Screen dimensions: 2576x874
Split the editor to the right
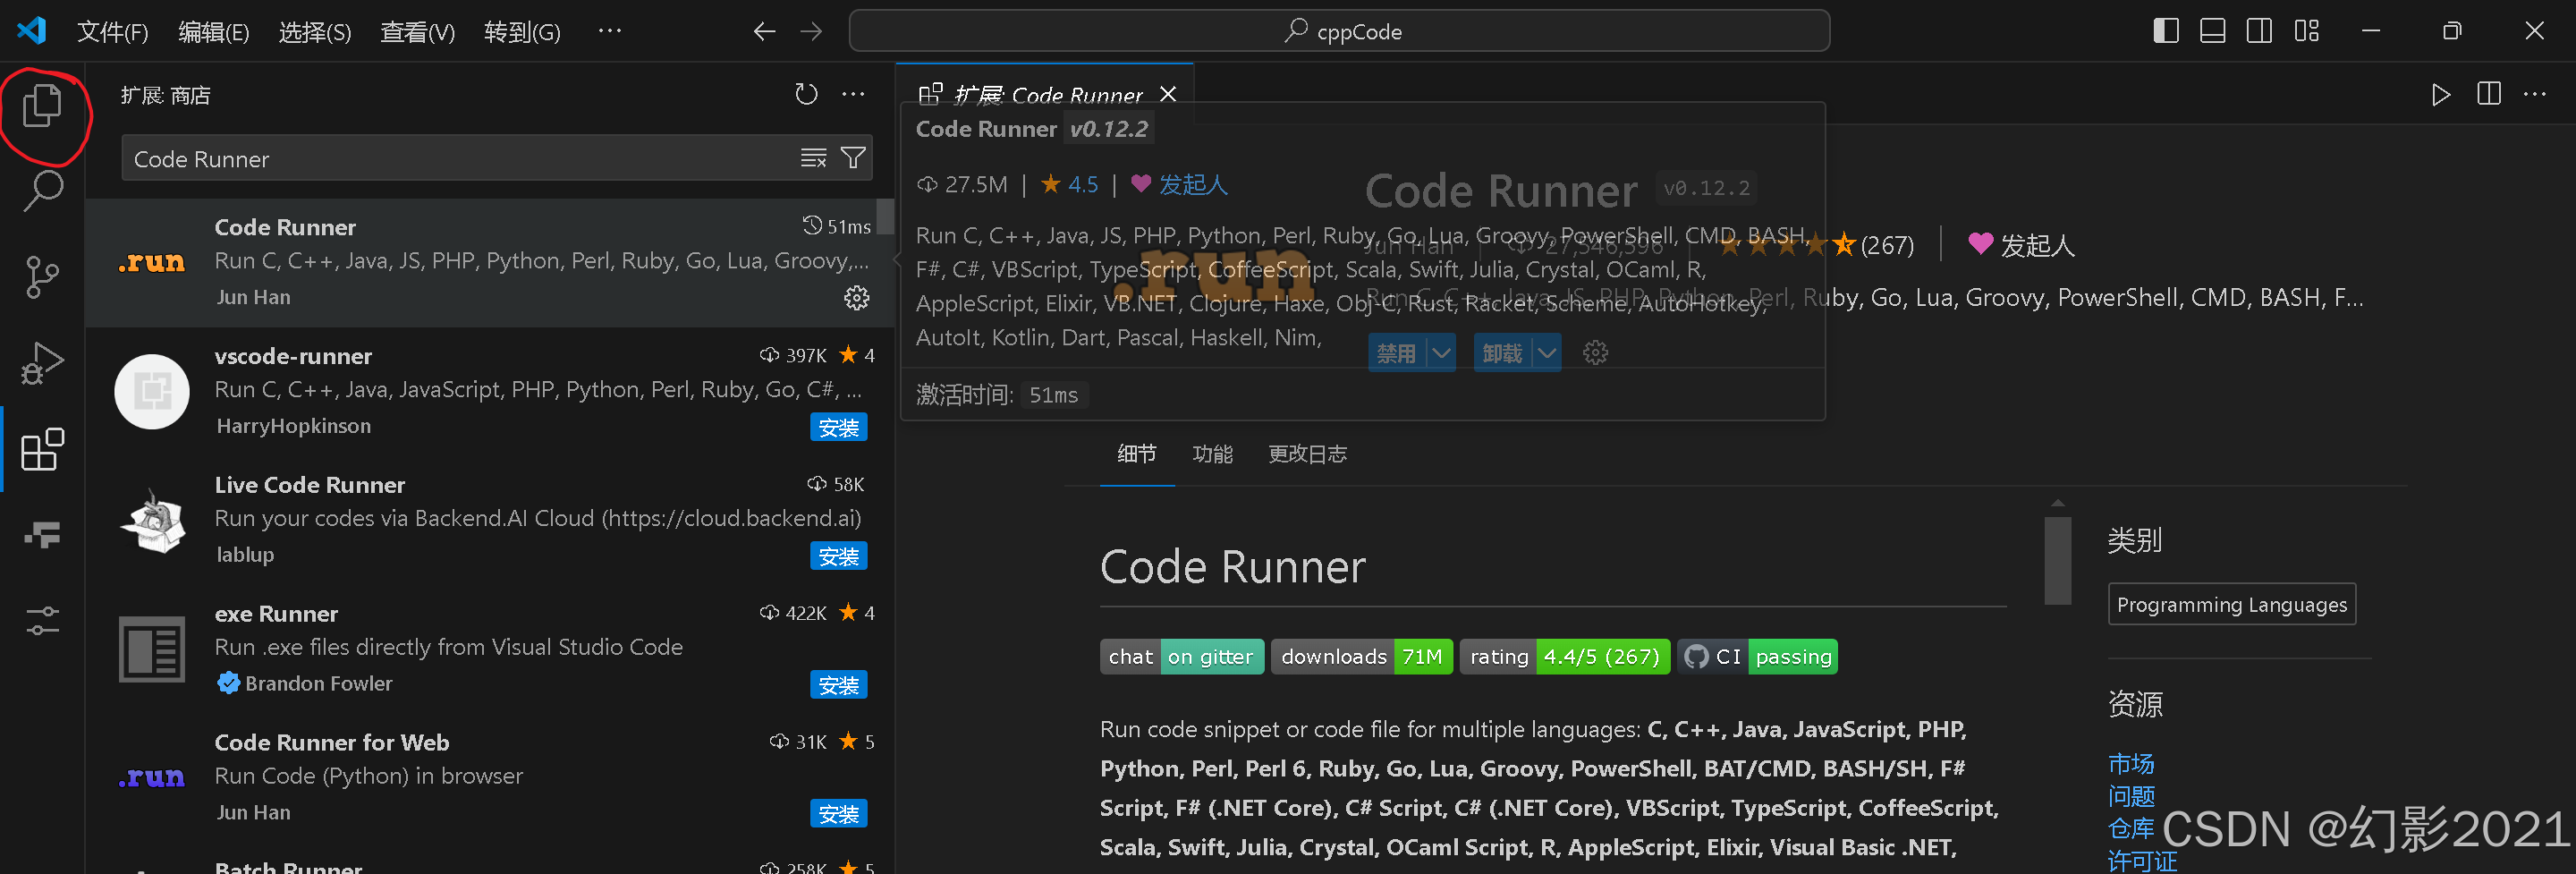coord(2489,94)
